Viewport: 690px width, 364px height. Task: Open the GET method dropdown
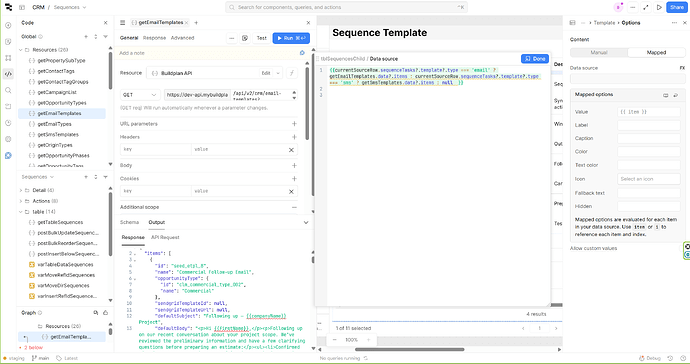[140, 95]
